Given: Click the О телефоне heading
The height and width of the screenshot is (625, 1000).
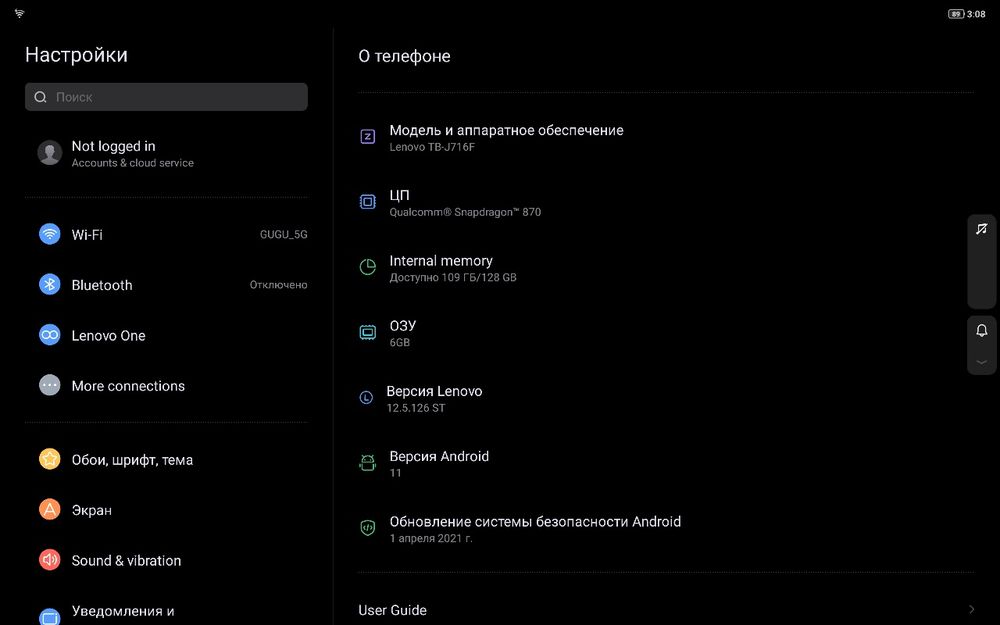Looking at the screenshot, I should (404, 56).
